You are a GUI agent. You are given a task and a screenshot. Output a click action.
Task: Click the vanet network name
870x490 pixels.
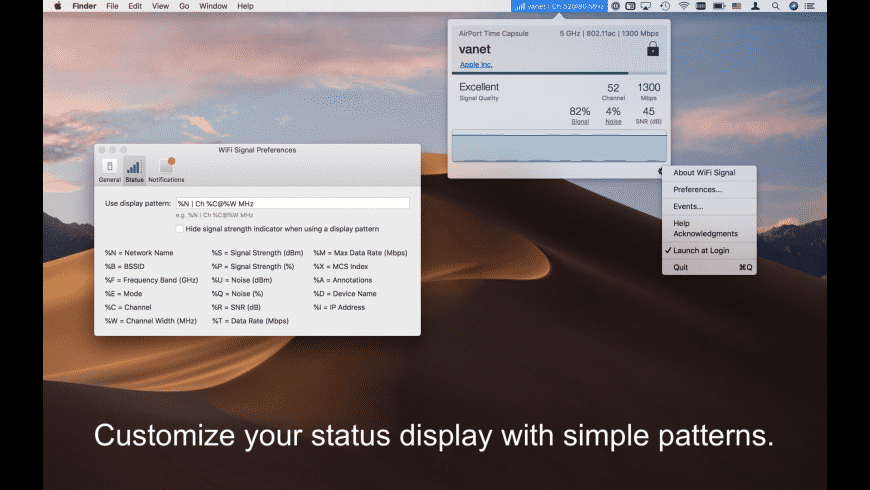tap(474, 49)
